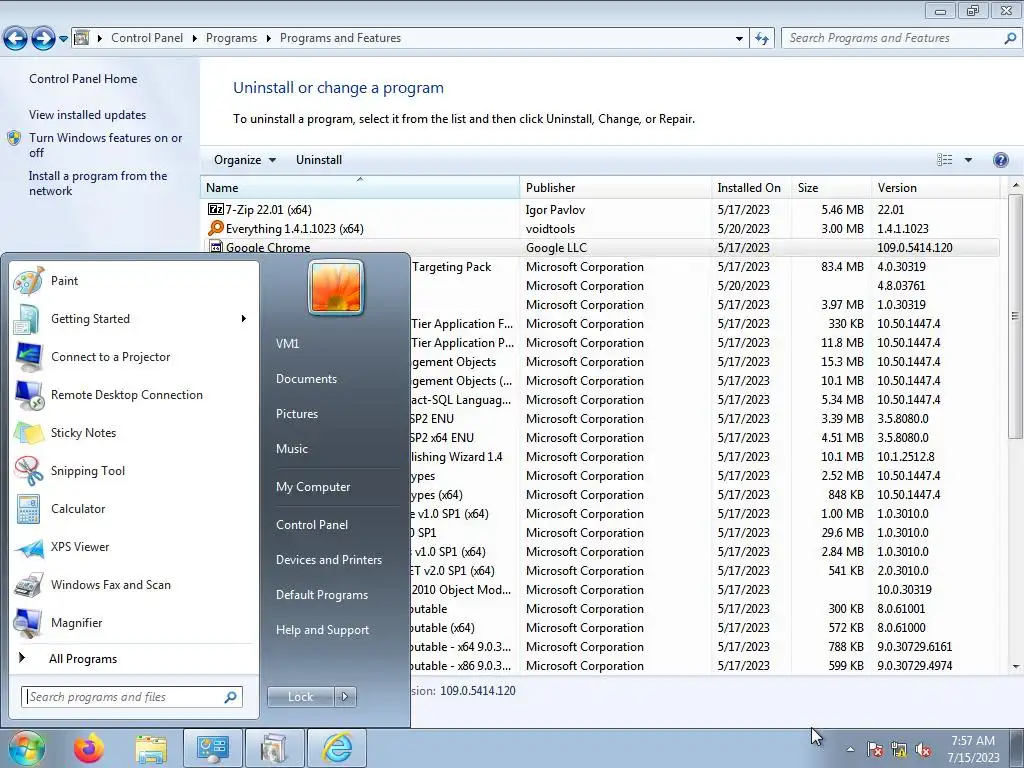Open shutdown options arrow next to Lock
1024x768 pixels.
point(345,697)
